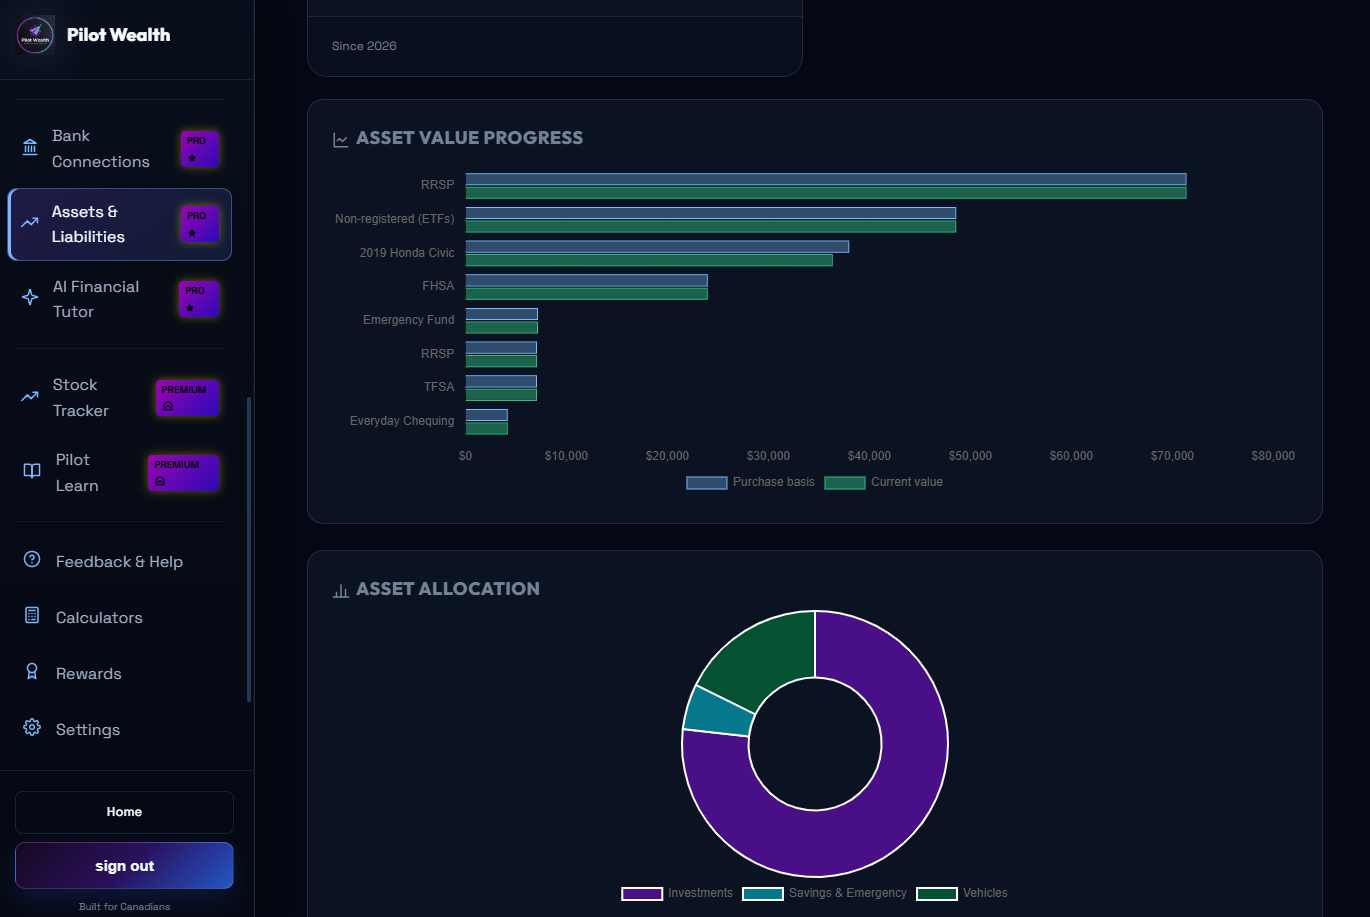Image resolution: width=1370 pixels, height=917 pixels.
Task: Click the Non-registered (ETFs) current value bar
Action: (710, 226)
